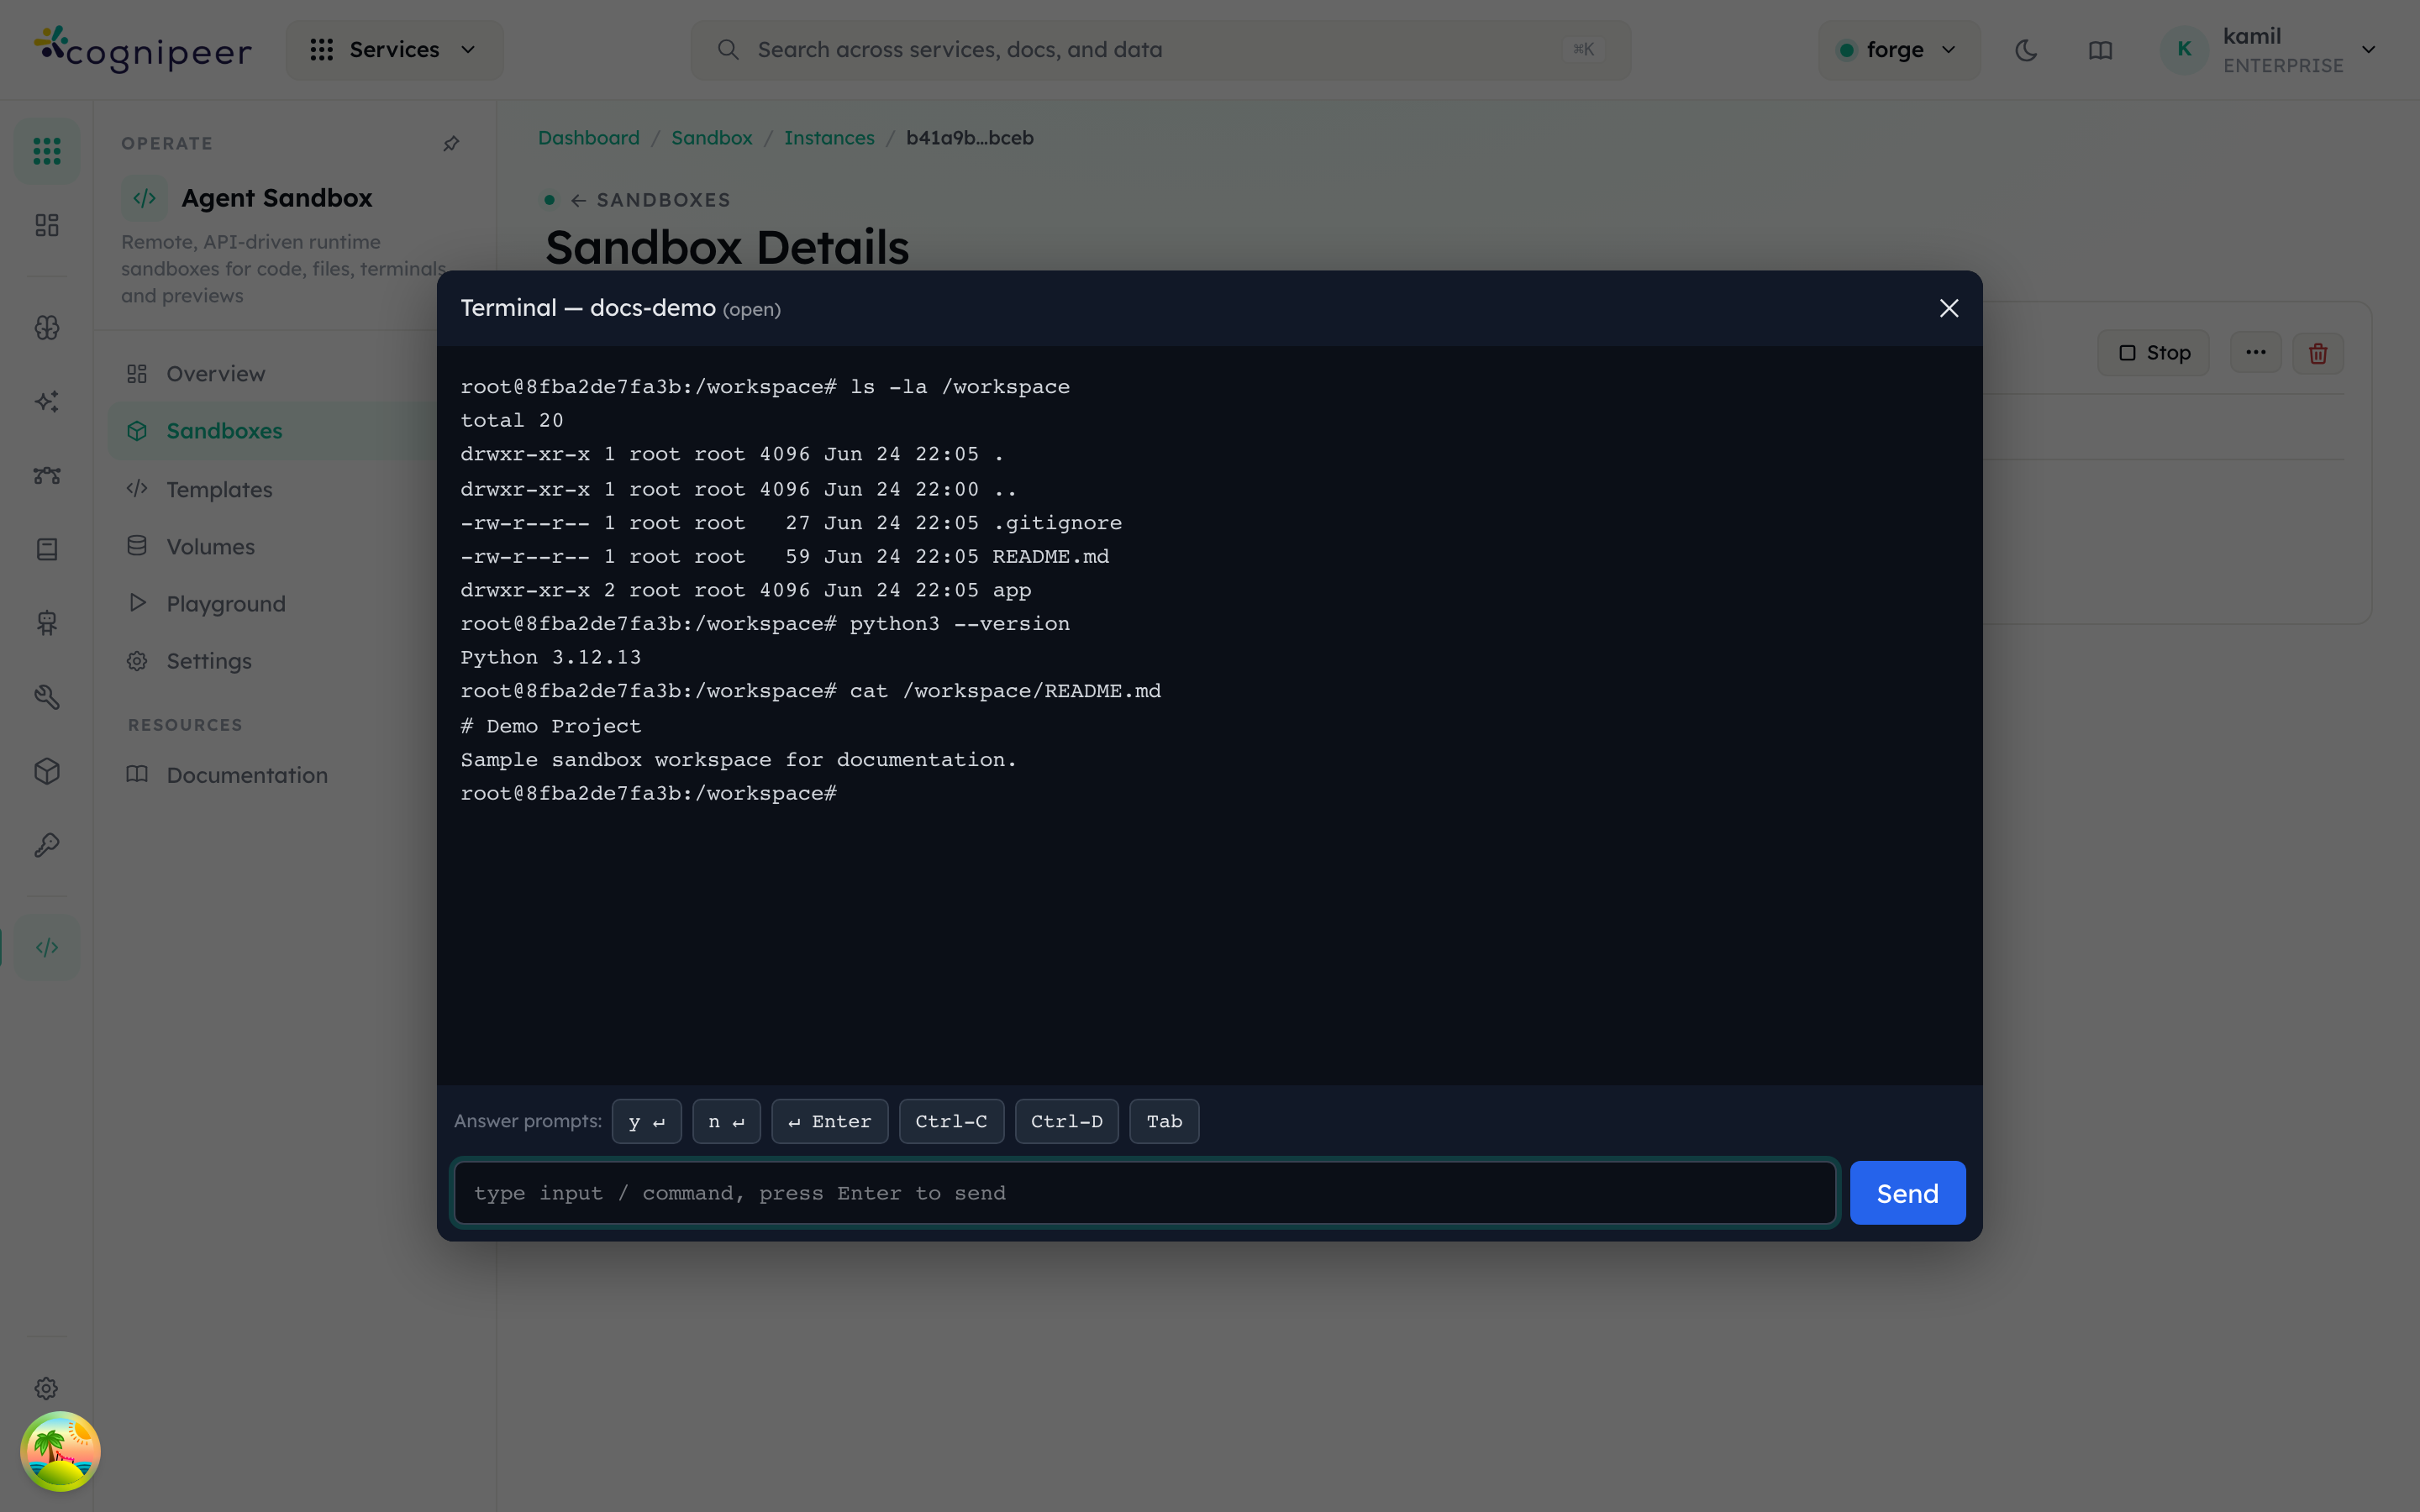Screen dimensions: 2420x1512
Task: Open Documentation resource link
Action: click(246, 775)
